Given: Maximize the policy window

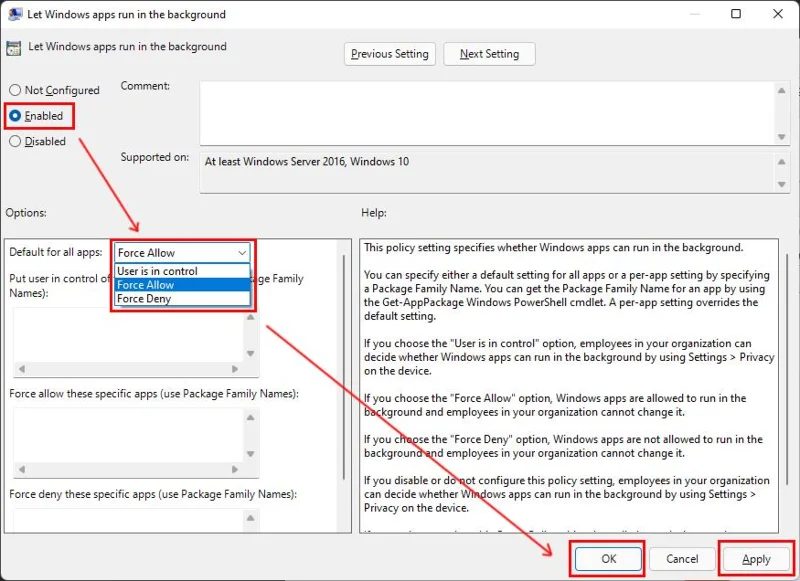Looking at the screenshot, I should click(x=736, y=14).
